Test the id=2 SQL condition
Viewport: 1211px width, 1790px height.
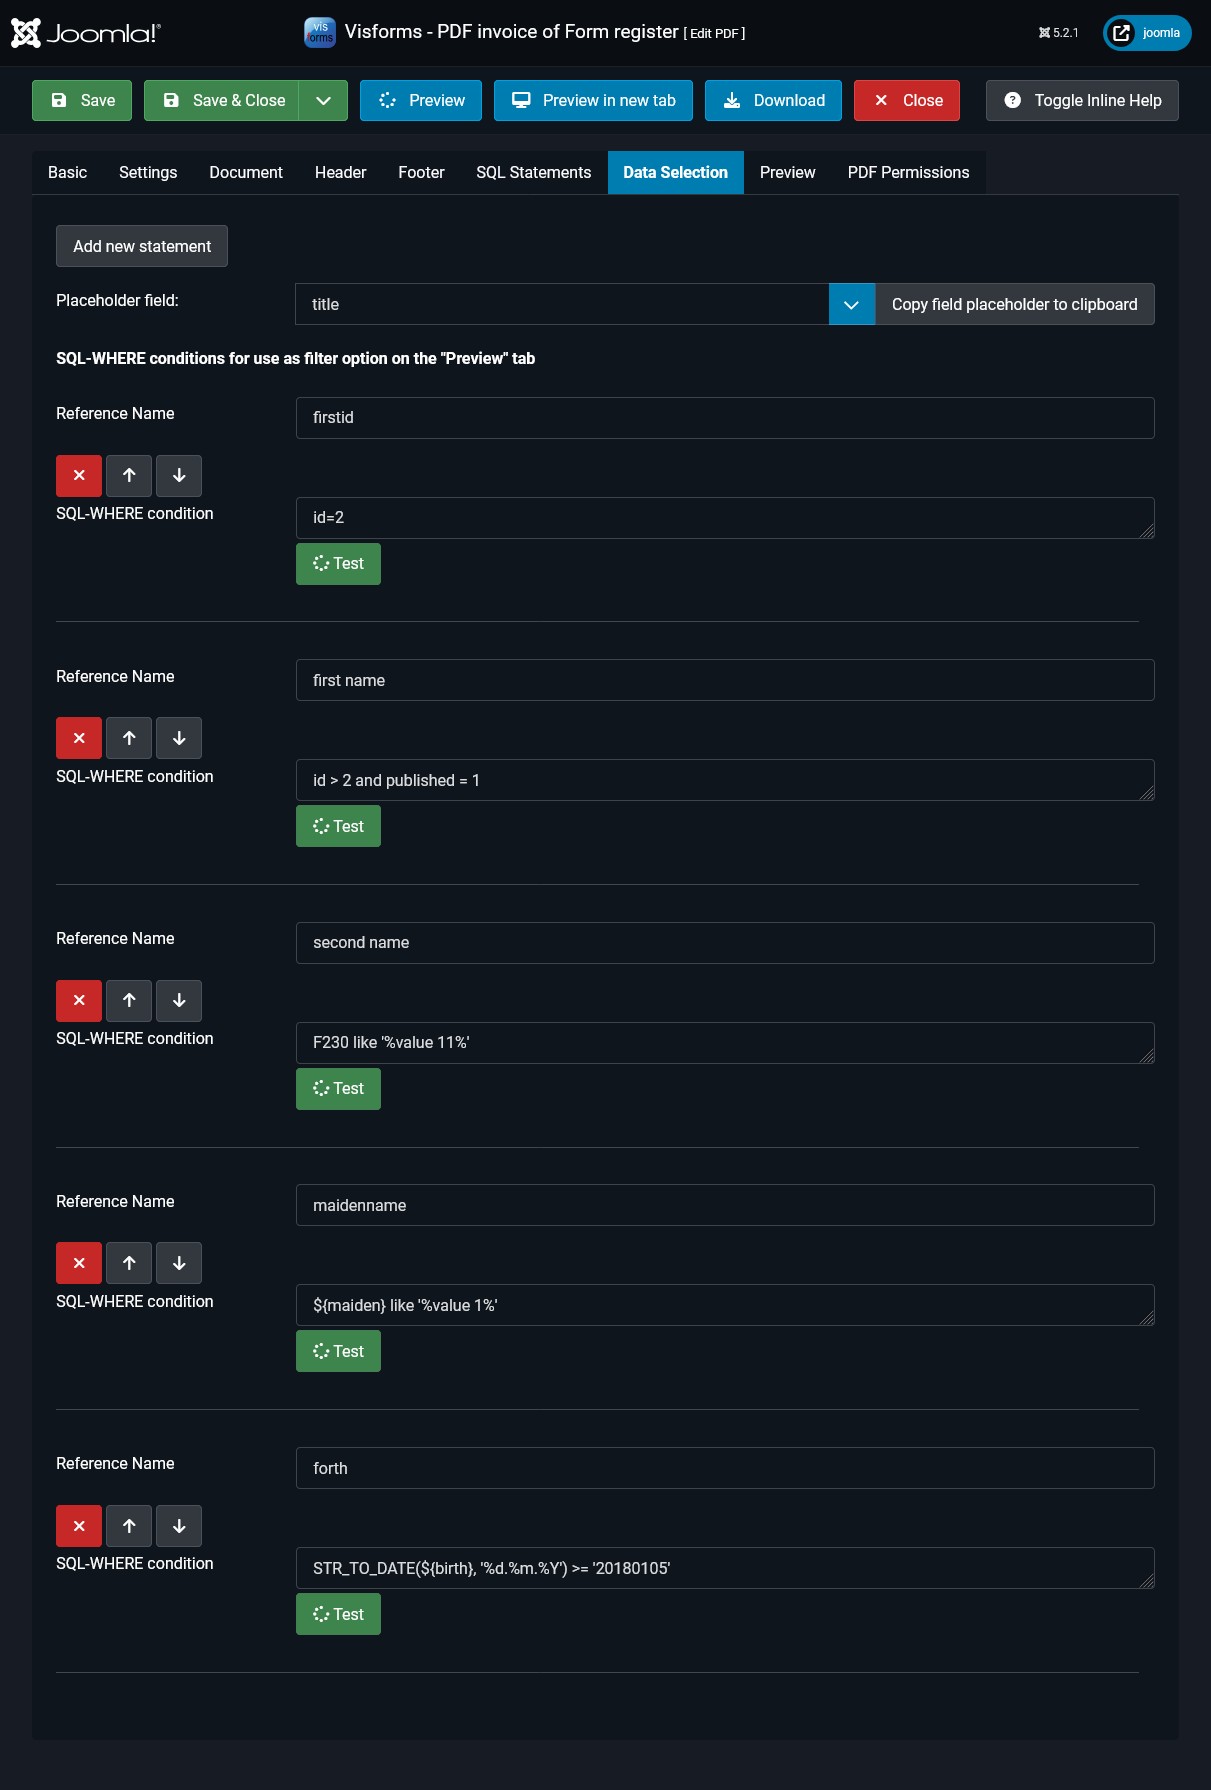(338, 564)
